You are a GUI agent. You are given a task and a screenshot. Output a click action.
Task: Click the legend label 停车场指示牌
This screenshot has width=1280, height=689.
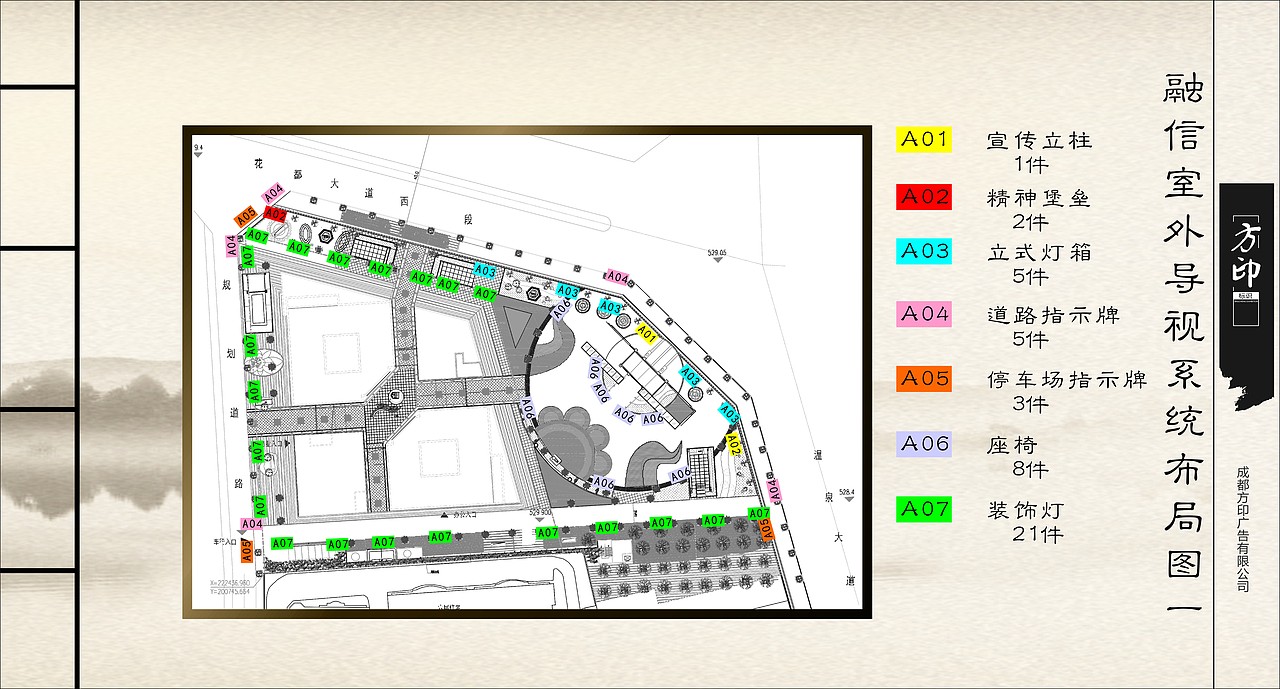click(1067, 380)
